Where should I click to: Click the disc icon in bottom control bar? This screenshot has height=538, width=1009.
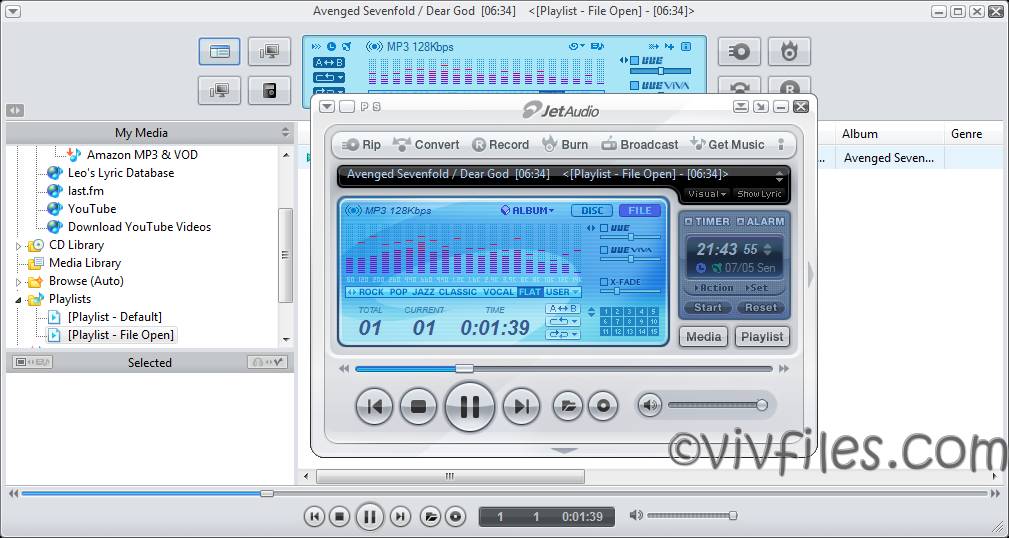pyautogui.click(x=455, y=516)
